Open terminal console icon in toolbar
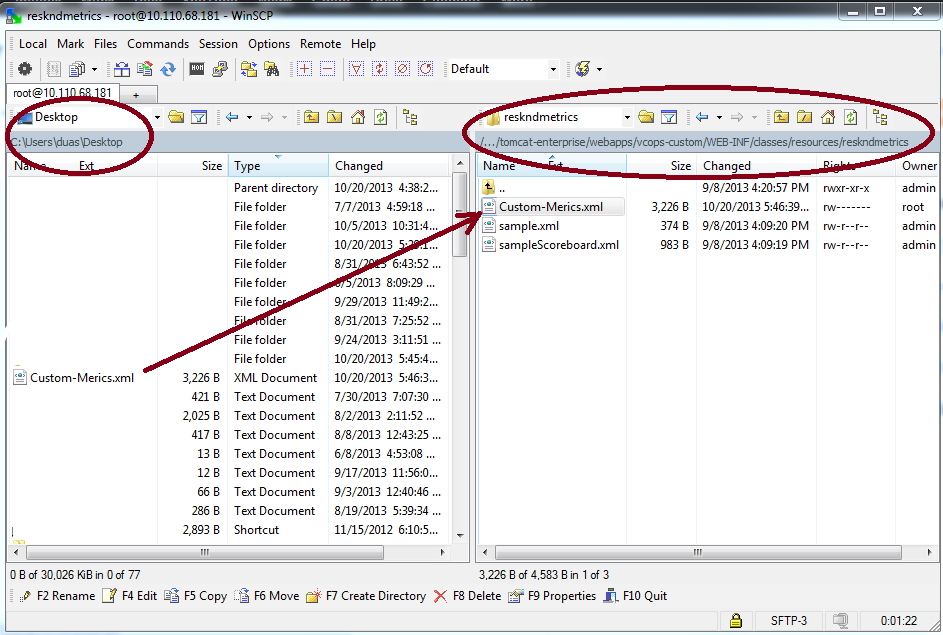The height and width of the screenshot is (635, 943). coord(197,69)
